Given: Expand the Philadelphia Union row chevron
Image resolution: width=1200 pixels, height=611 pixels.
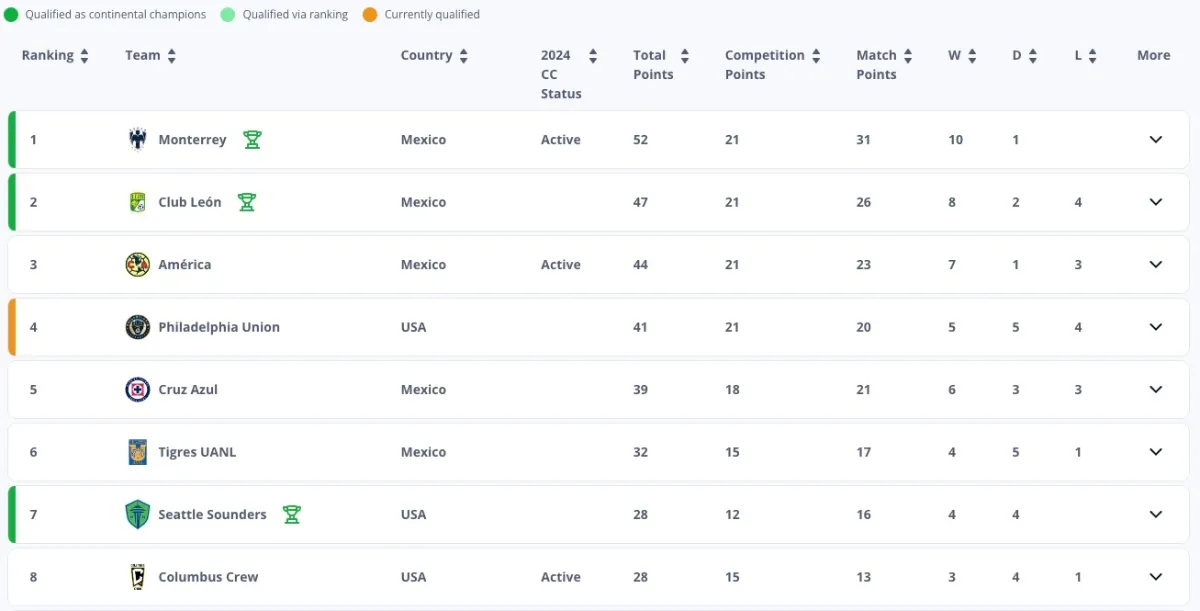Looking at the screenshot, I should click(x=1156, y=327).
